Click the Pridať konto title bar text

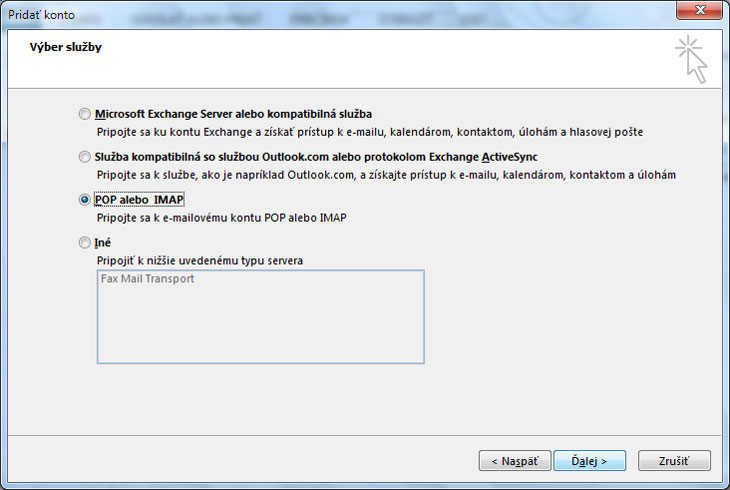tap(41, 15)
